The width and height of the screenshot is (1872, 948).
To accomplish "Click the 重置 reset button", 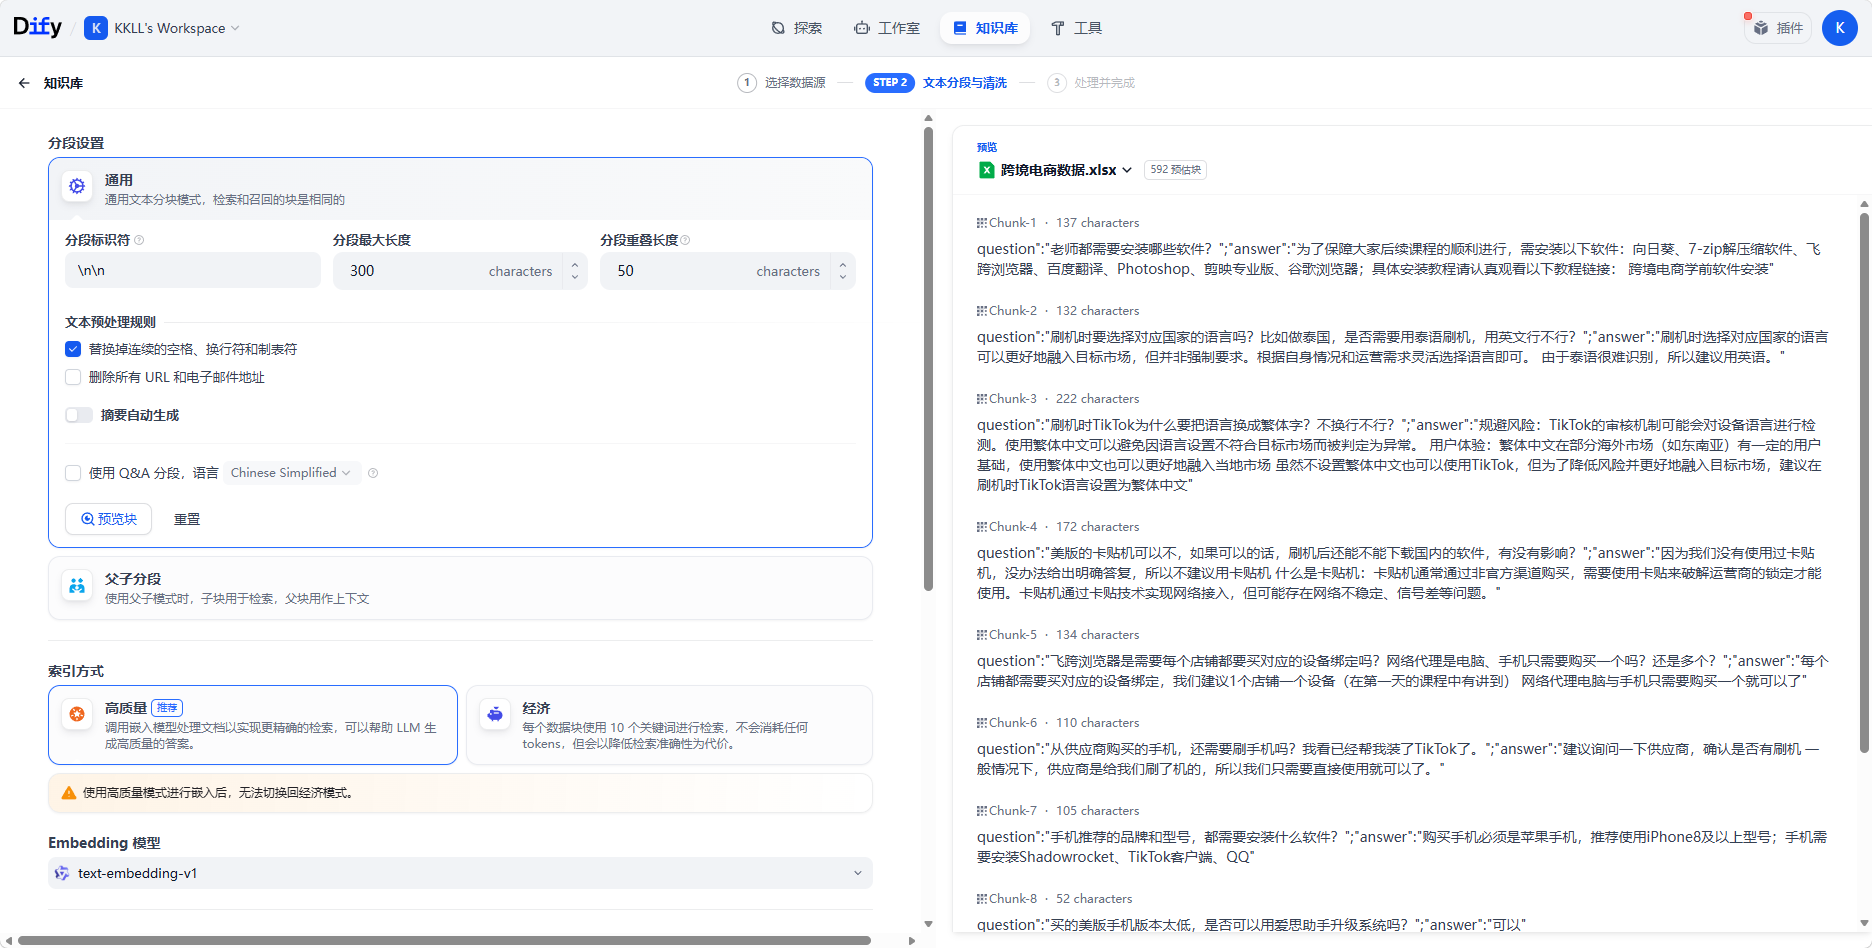I will click(x=187, y=519).
